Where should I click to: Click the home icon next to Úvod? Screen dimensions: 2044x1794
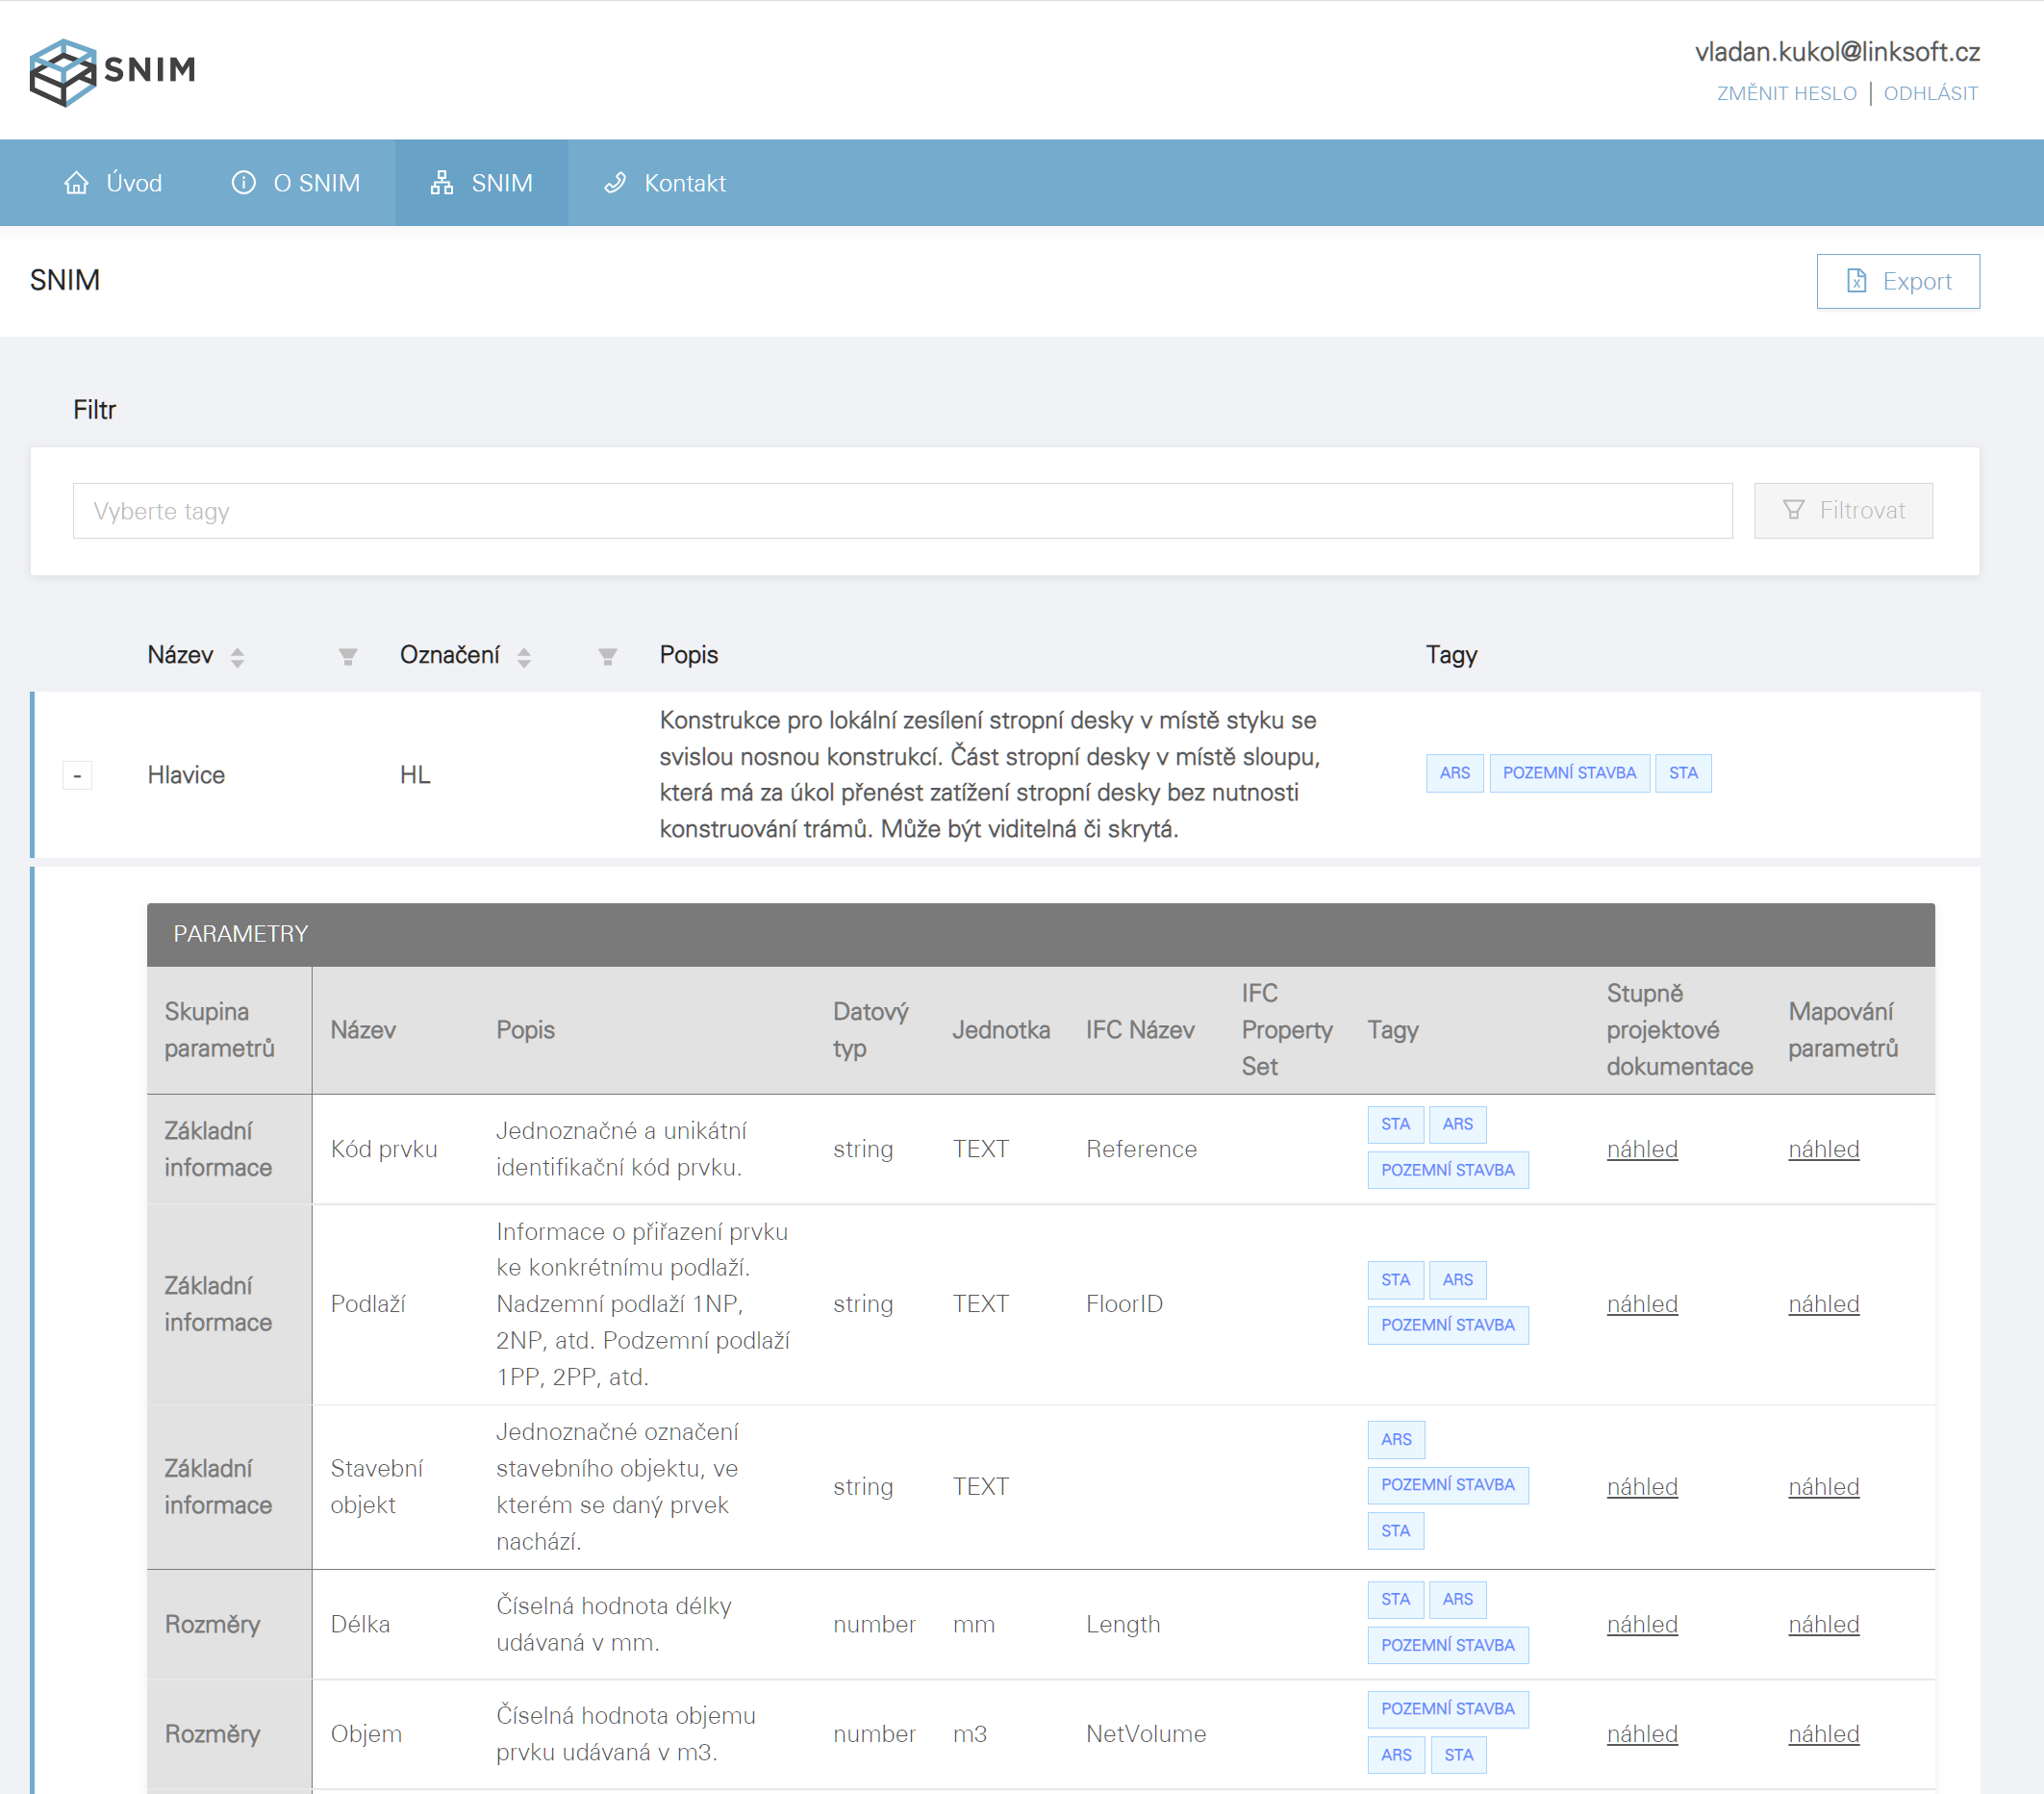pyautogui.click(x=76, y=183)
